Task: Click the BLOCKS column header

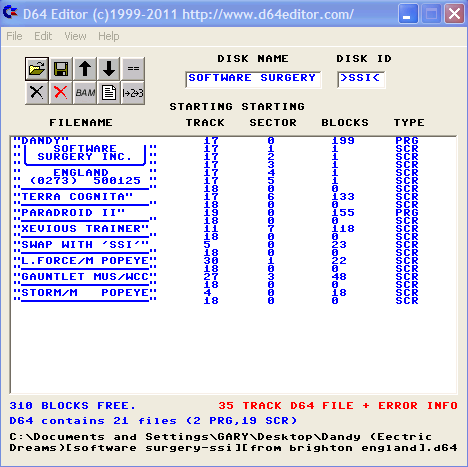Action: (345, 122)
